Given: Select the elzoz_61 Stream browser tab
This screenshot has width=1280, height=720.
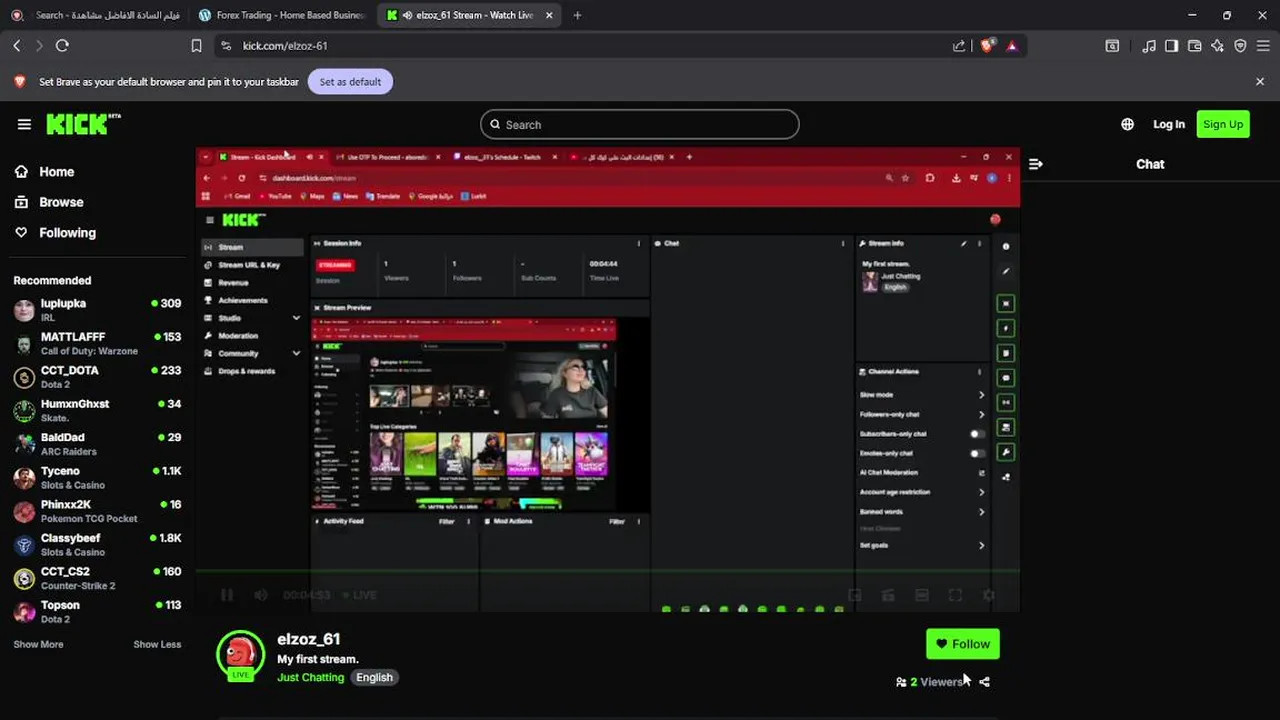Looking at the screenshot, I should [468, 15].
